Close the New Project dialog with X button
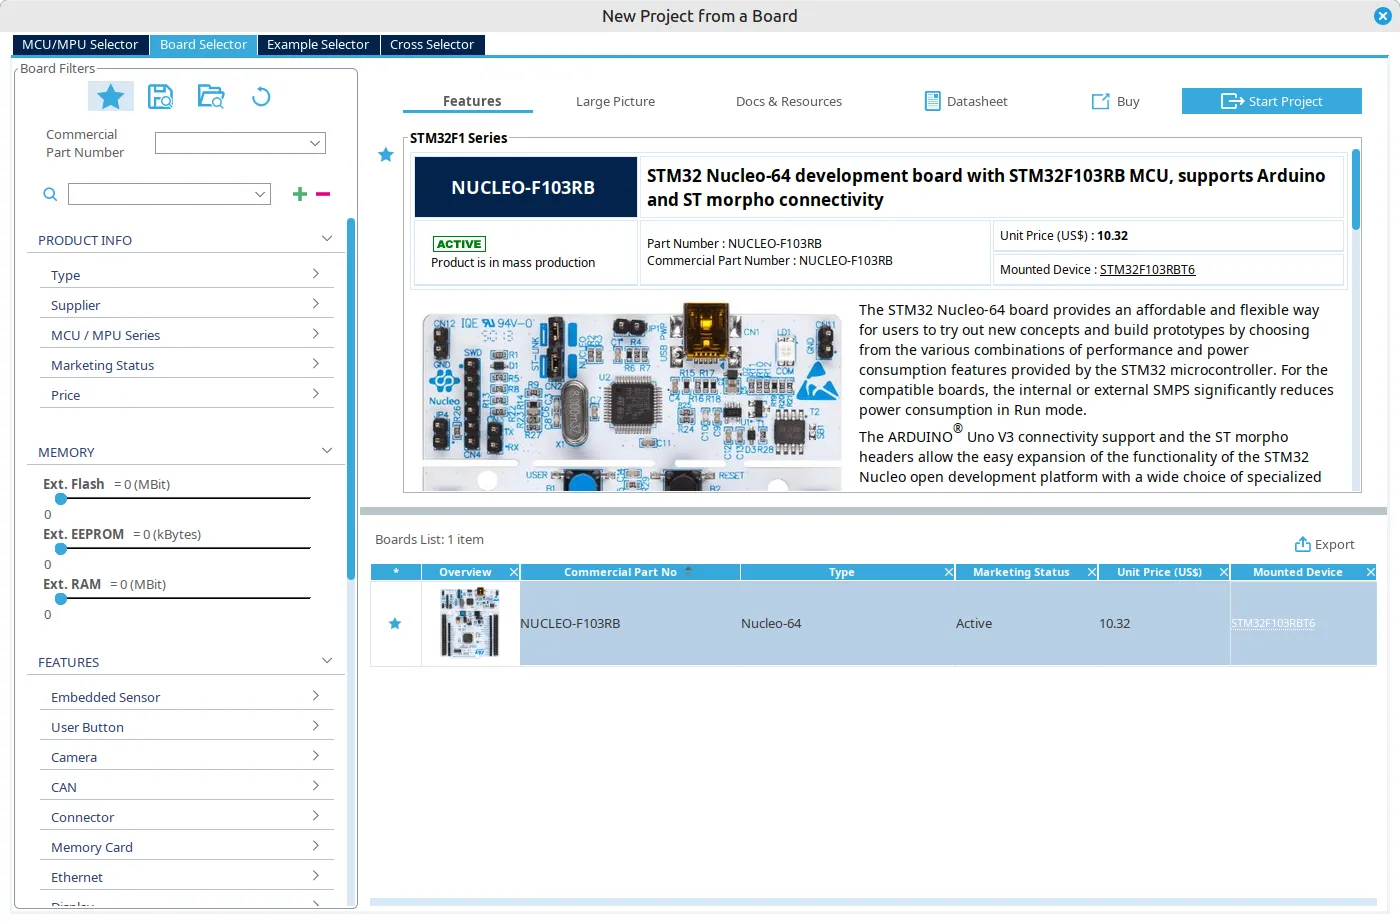 [x=1383, y=16]
